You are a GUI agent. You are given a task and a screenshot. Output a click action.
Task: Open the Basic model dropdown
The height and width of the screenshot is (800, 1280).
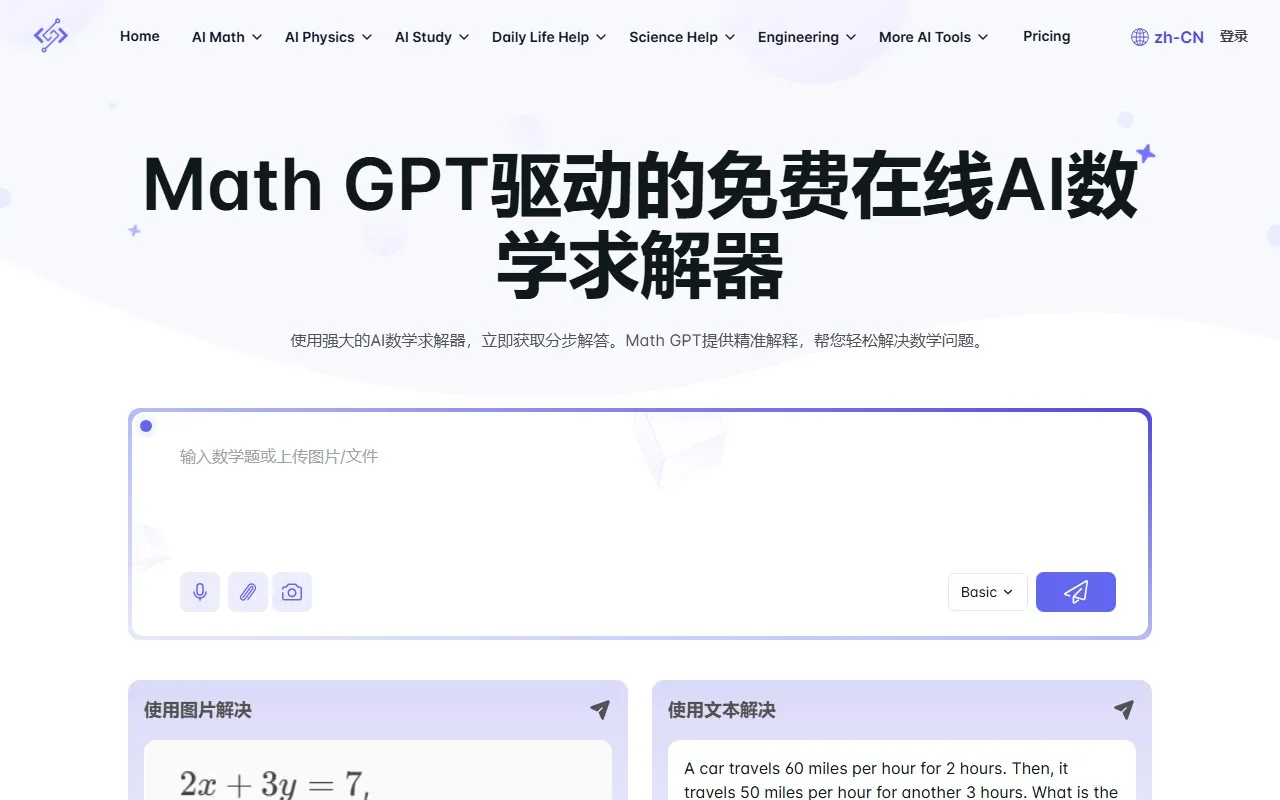987,592
